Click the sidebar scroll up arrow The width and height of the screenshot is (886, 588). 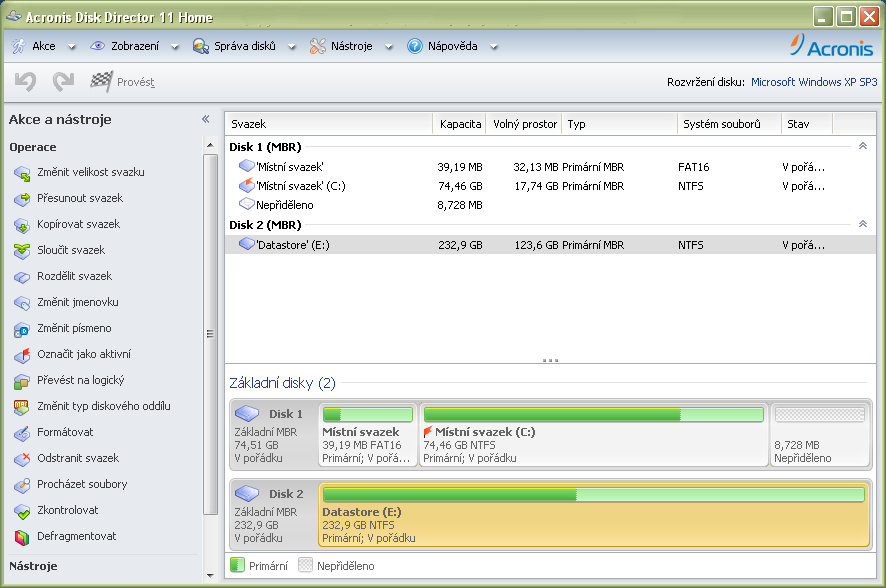[210, 145]
